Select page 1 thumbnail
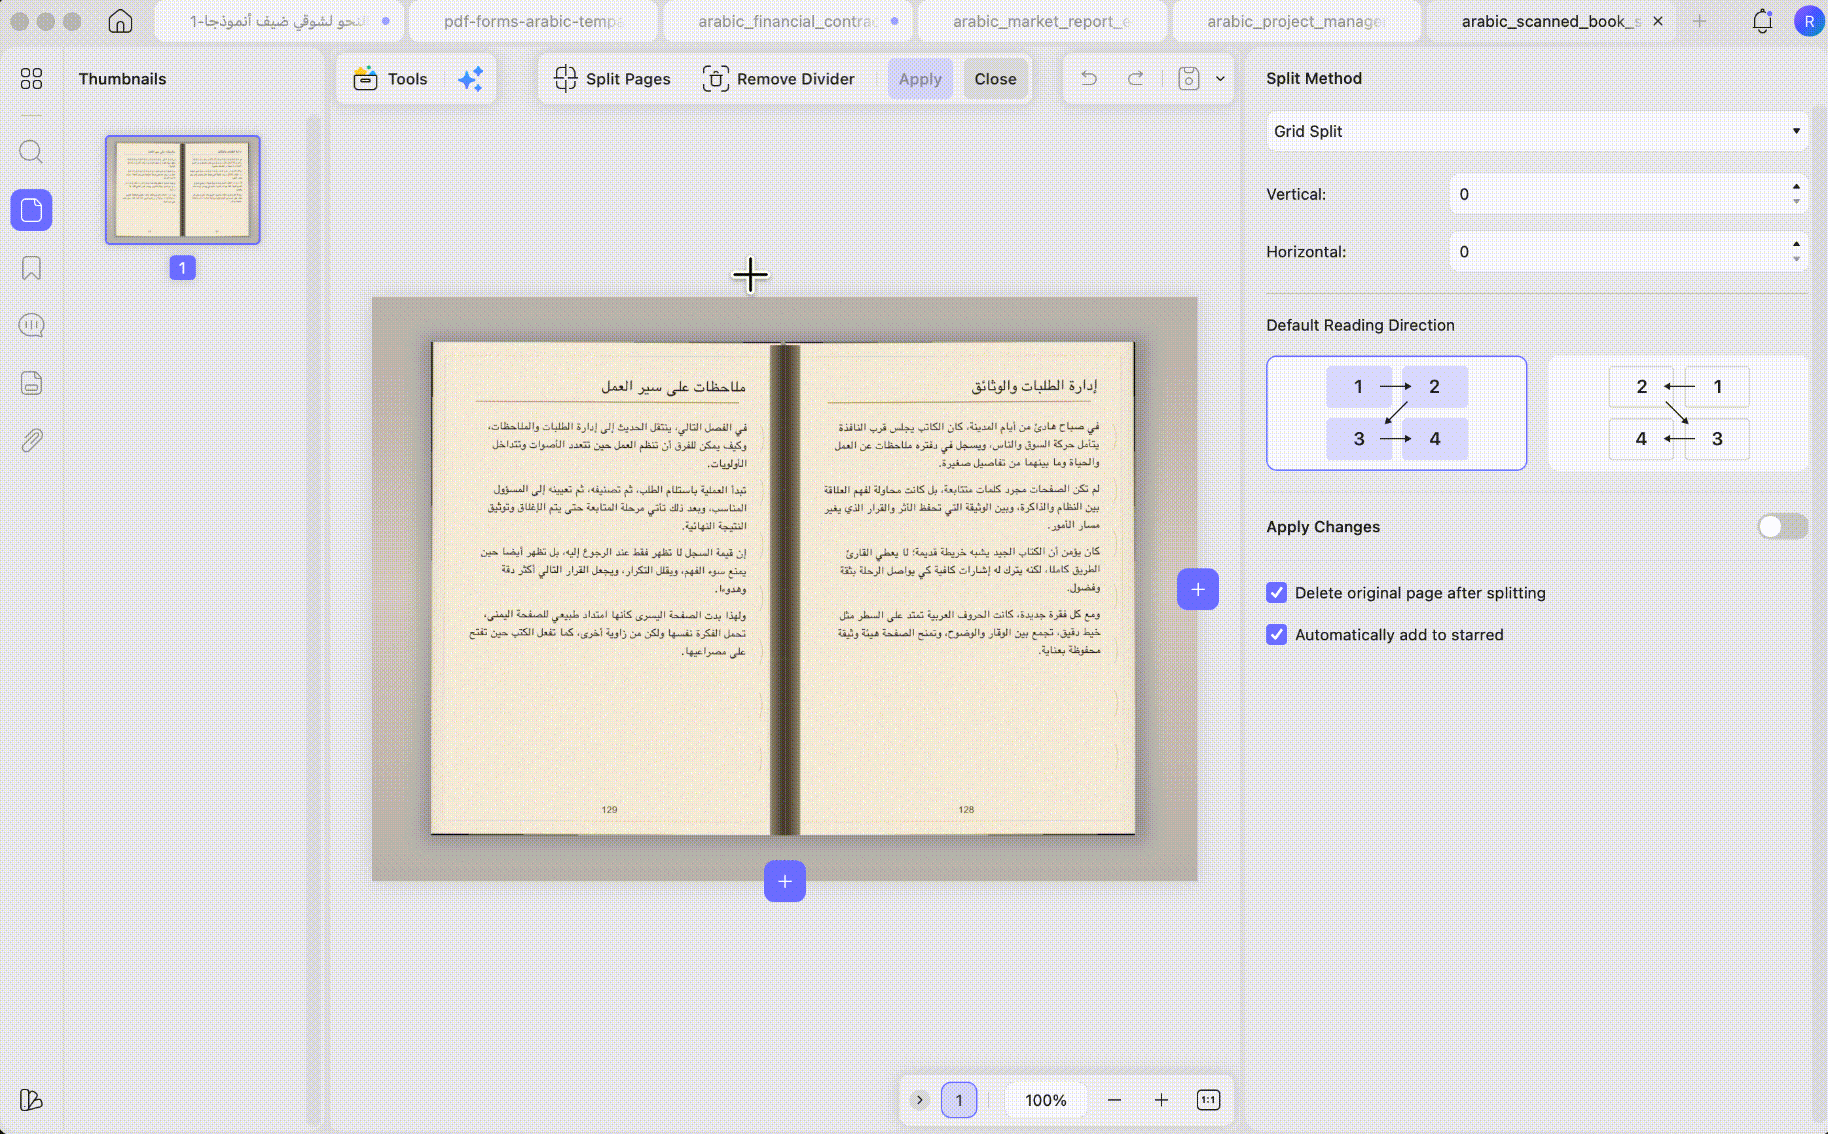 coord(183,190)
